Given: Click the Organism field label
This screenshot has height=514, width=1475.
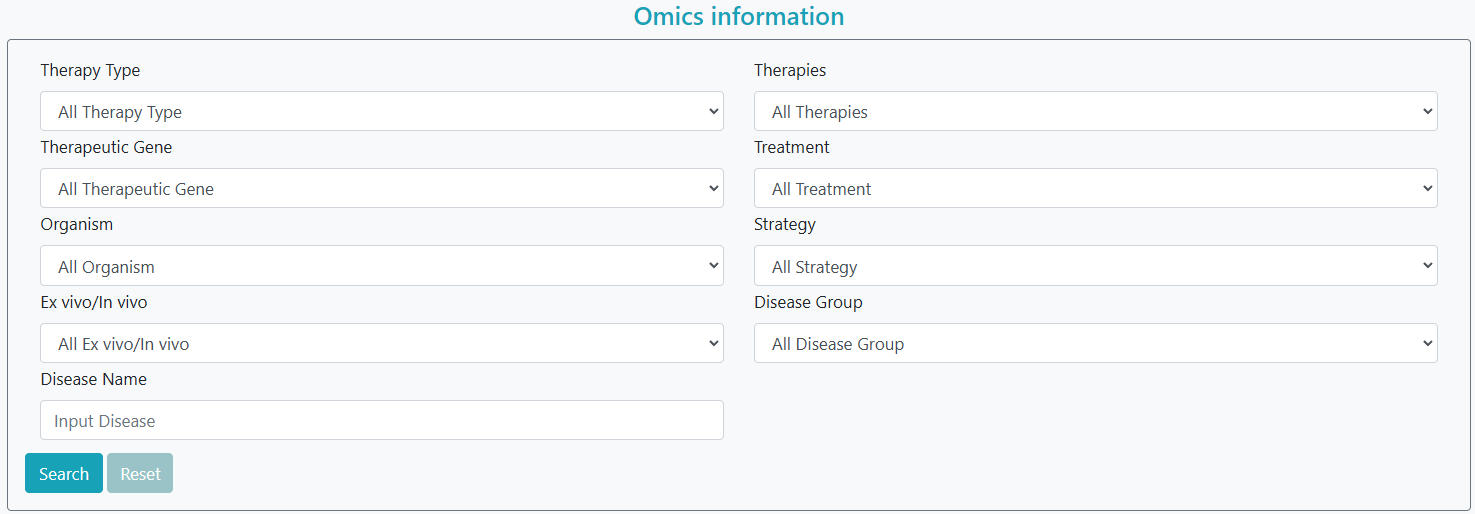Looking at the screenshot, I should point(77,224).
